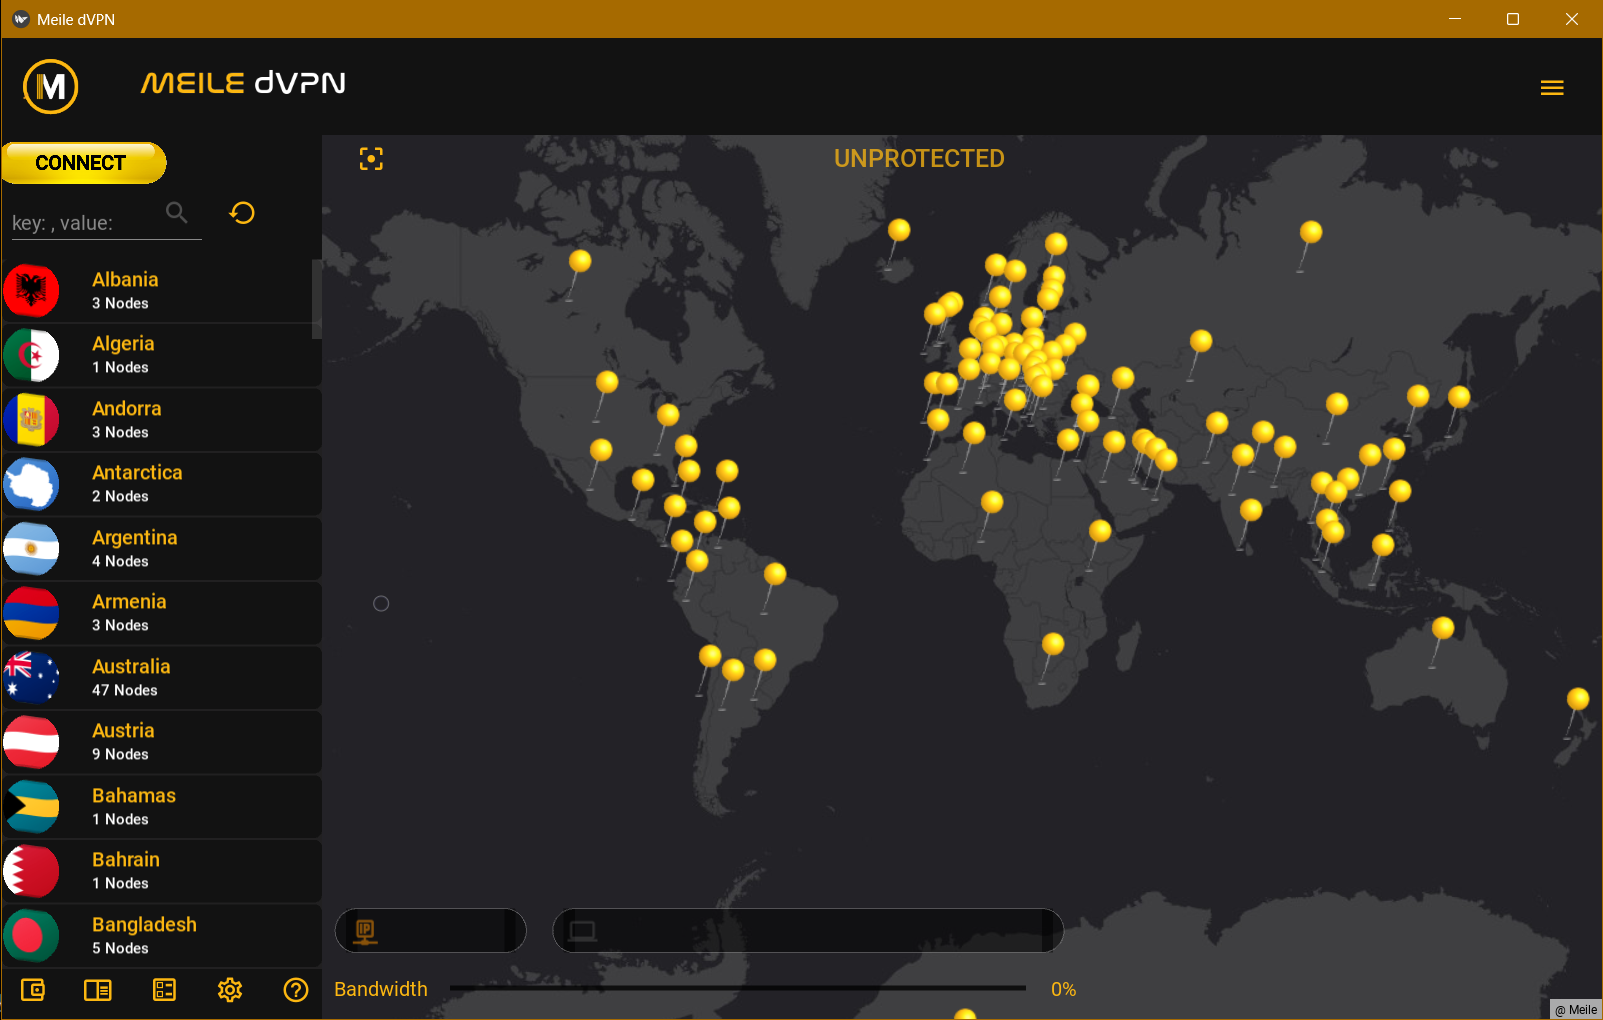Click the CONNECT button

pos(83,163)
